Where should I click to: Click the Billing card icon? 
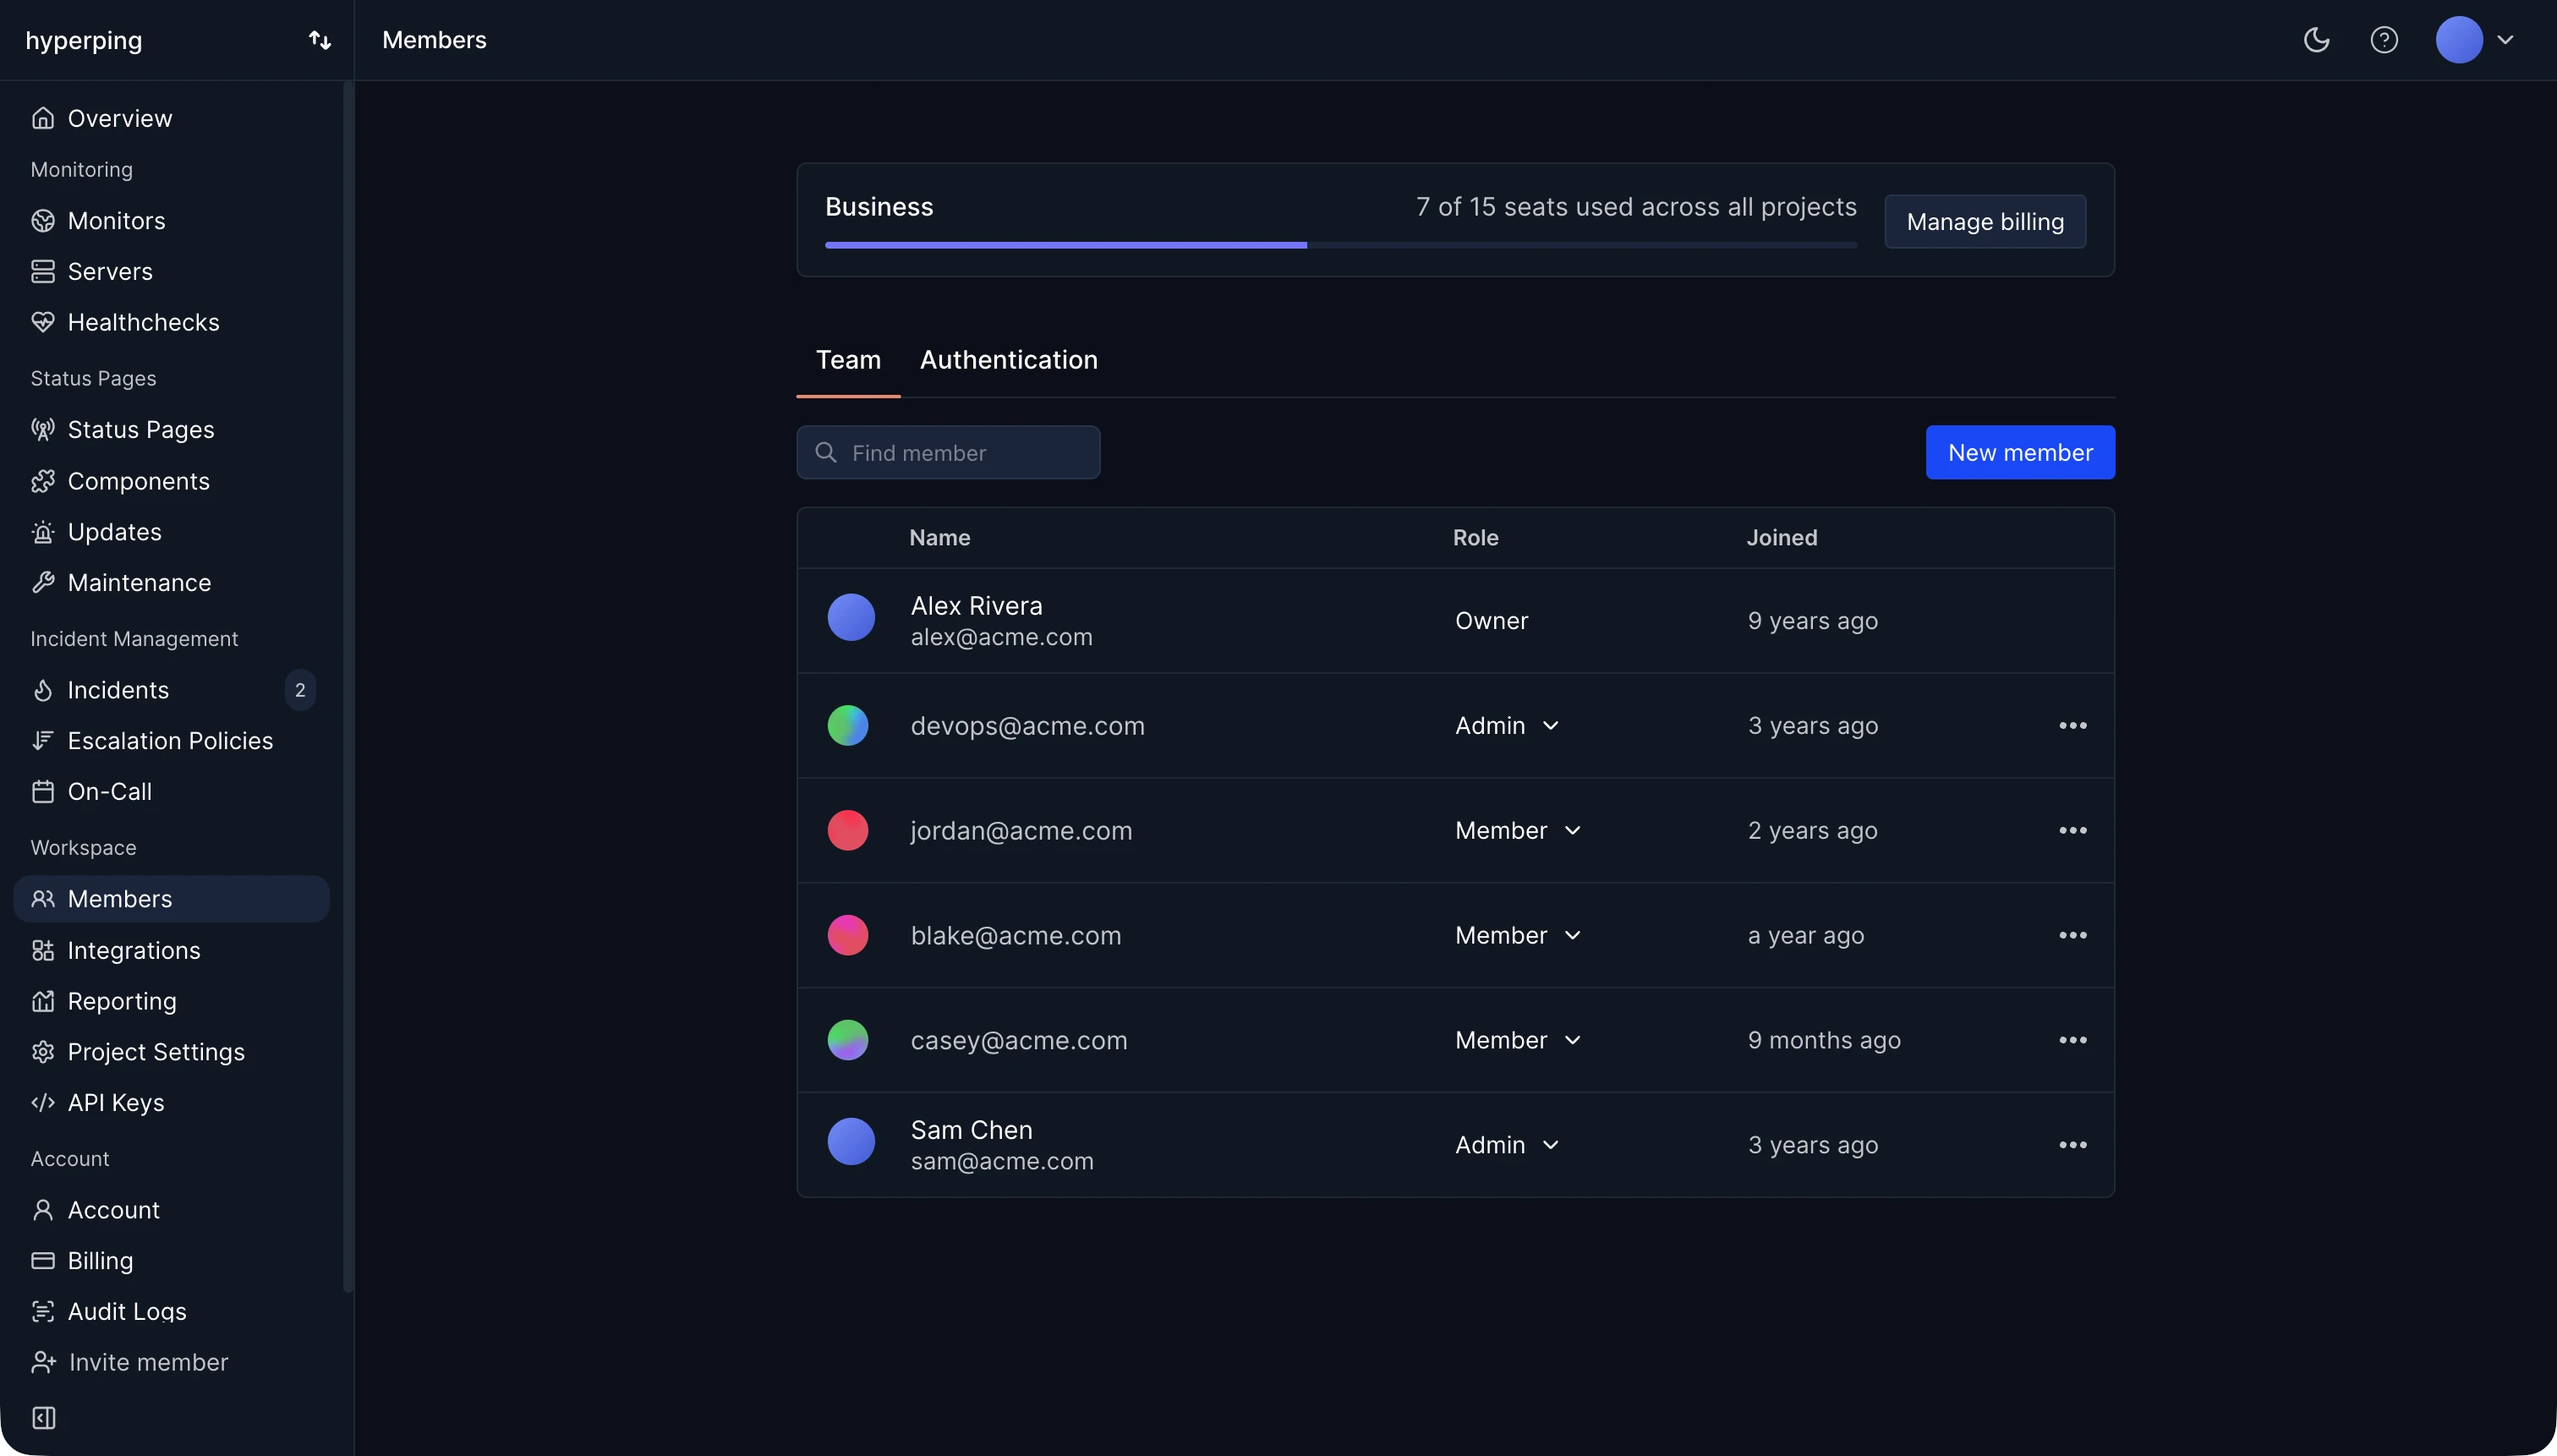pyautogui.click(x=43, y=1260)
